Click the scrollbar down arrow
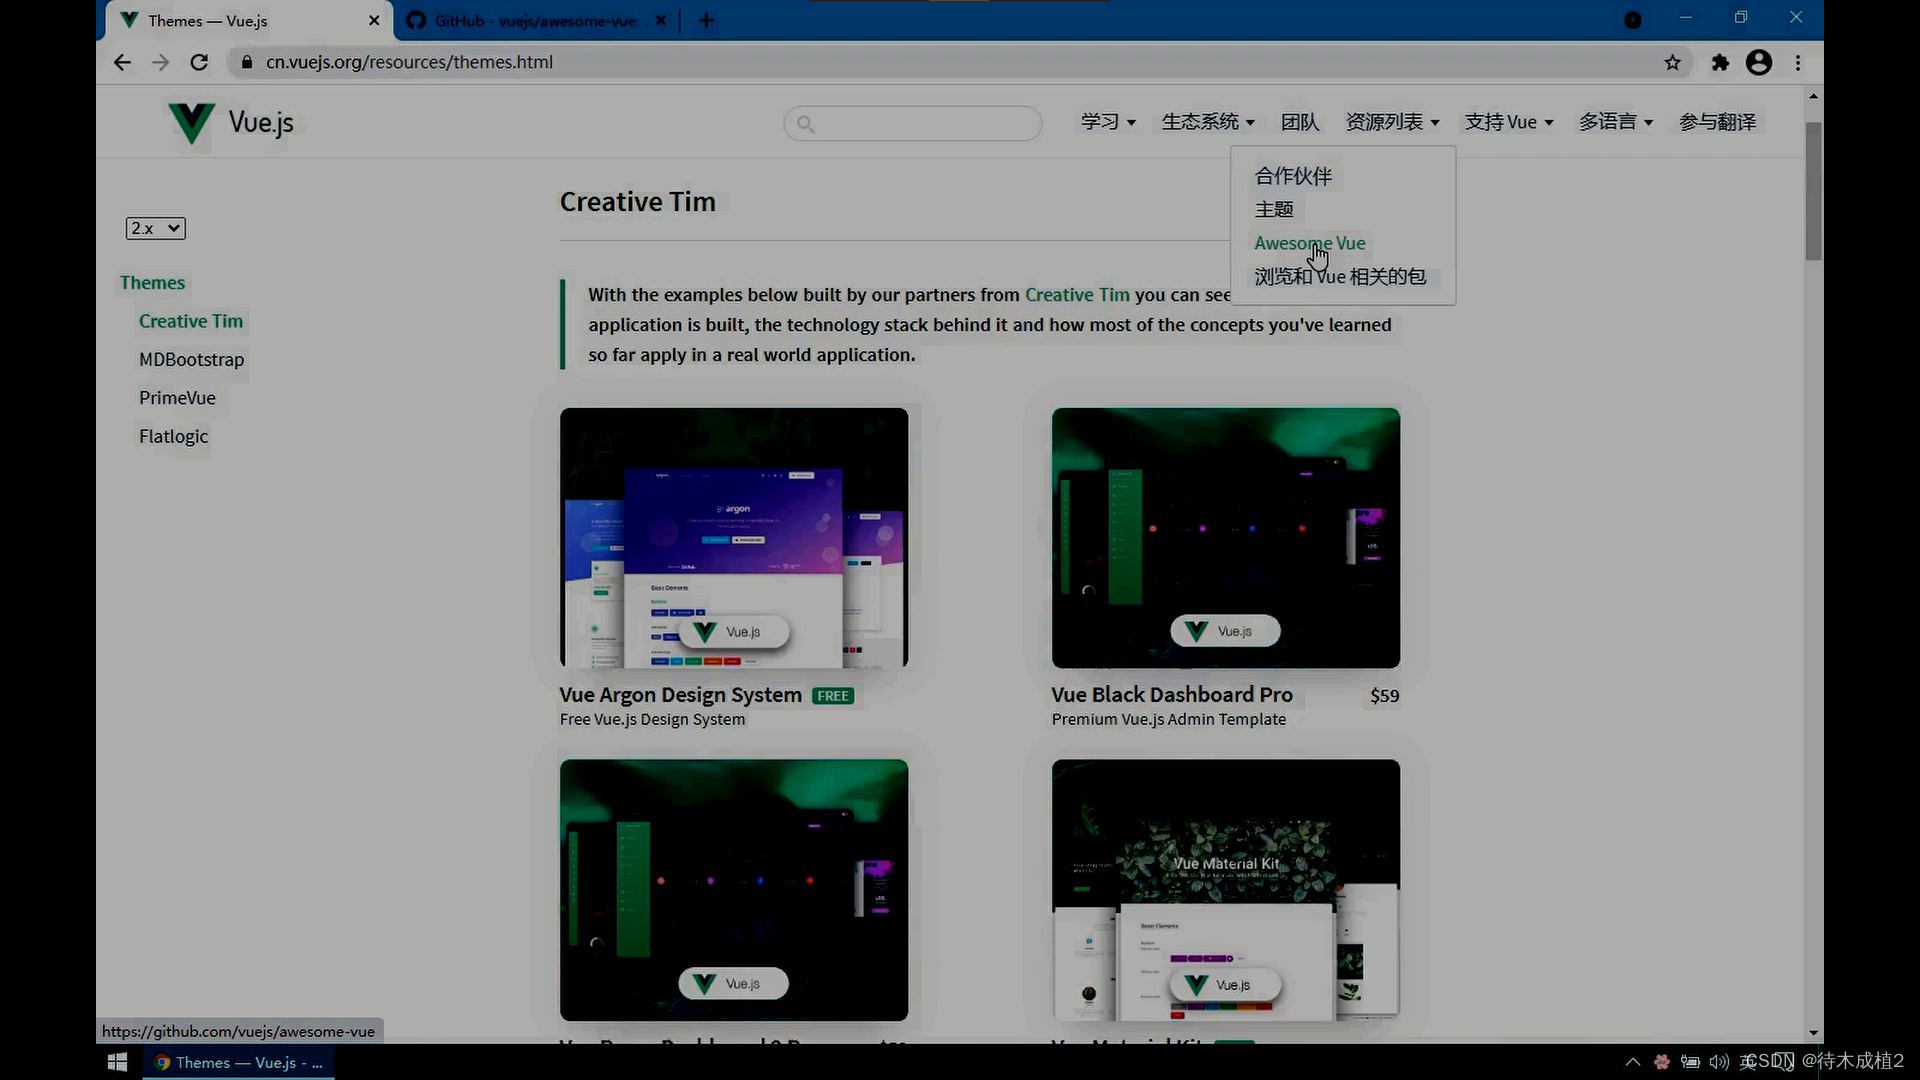This screenshot has width=1920, height=1080. (x=1813, y=1033)
